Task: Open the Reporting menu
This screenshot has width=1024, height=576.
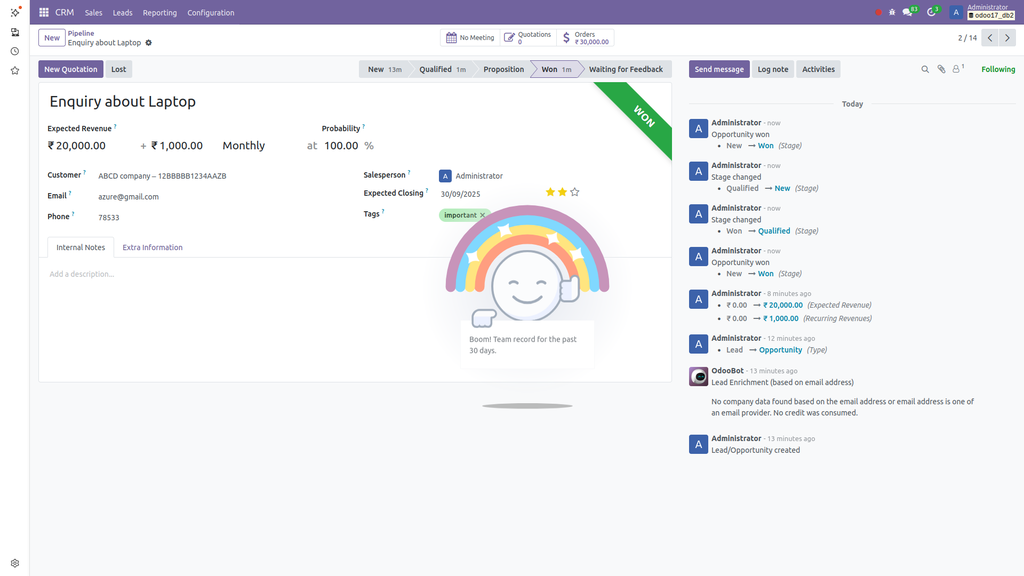Action: click(159, 13)
